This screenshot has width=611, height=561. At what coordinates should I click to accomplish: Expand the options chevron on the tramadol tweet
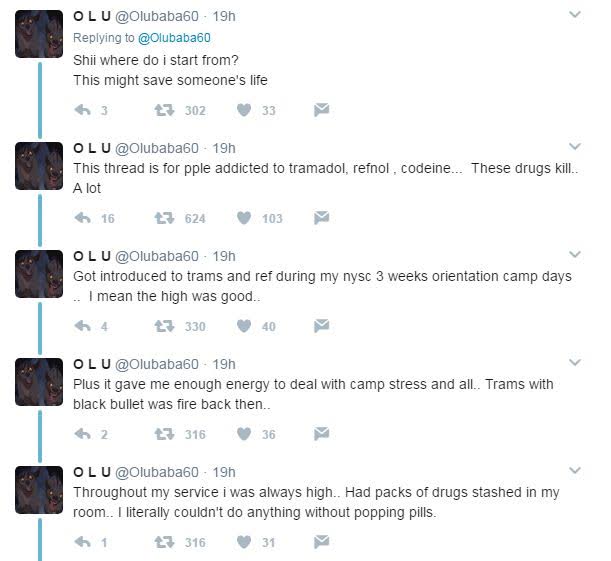pos(575,147)
